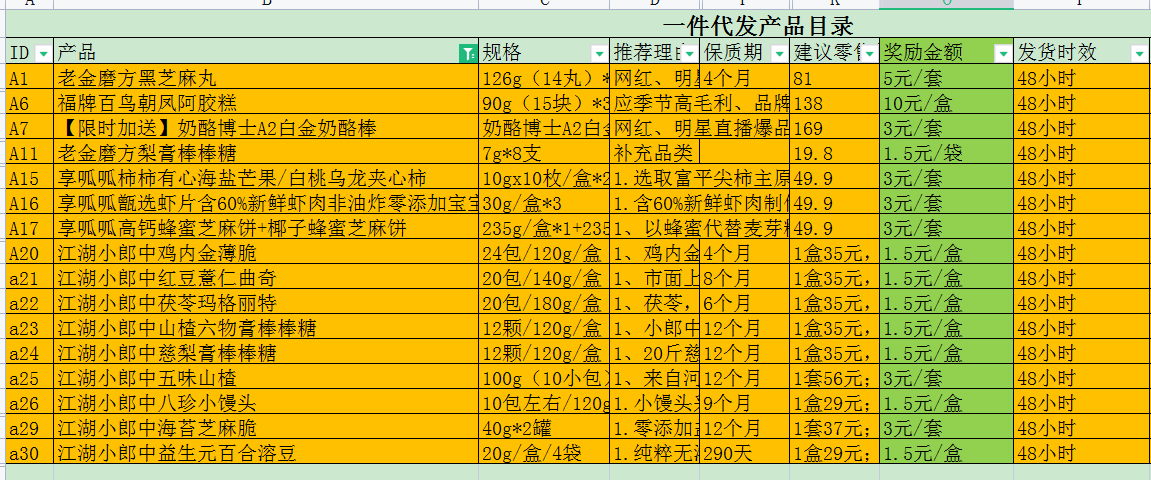
Task: Click the retail price cell 169
Action: (835, 128)
